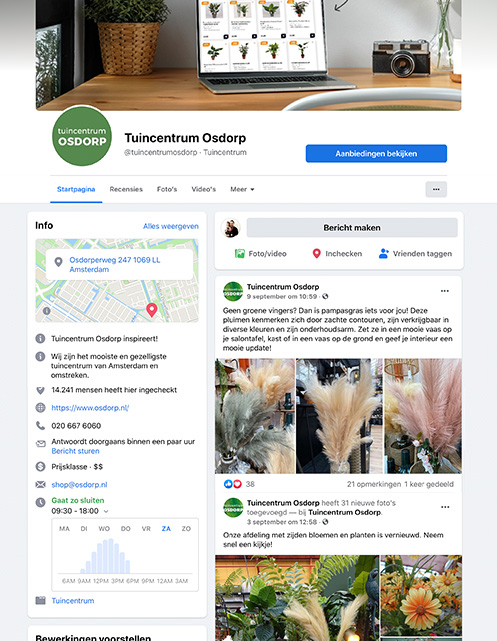
Task: Click the Foto/video icon in post composer
Action: (x=240, y=253)
